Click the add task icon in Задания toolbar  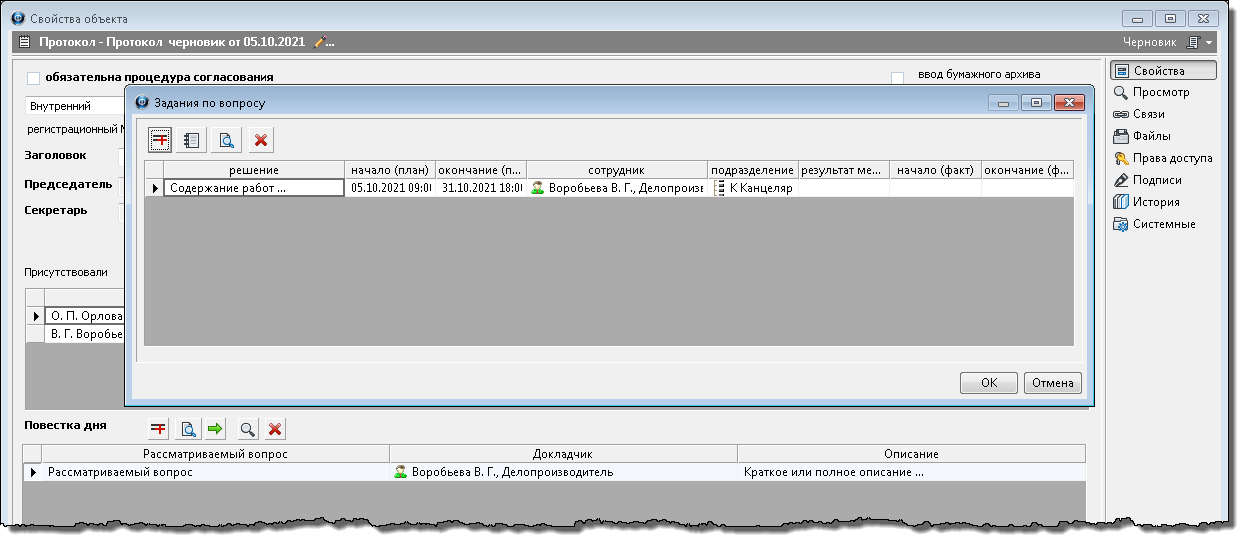tap(160, 140)
